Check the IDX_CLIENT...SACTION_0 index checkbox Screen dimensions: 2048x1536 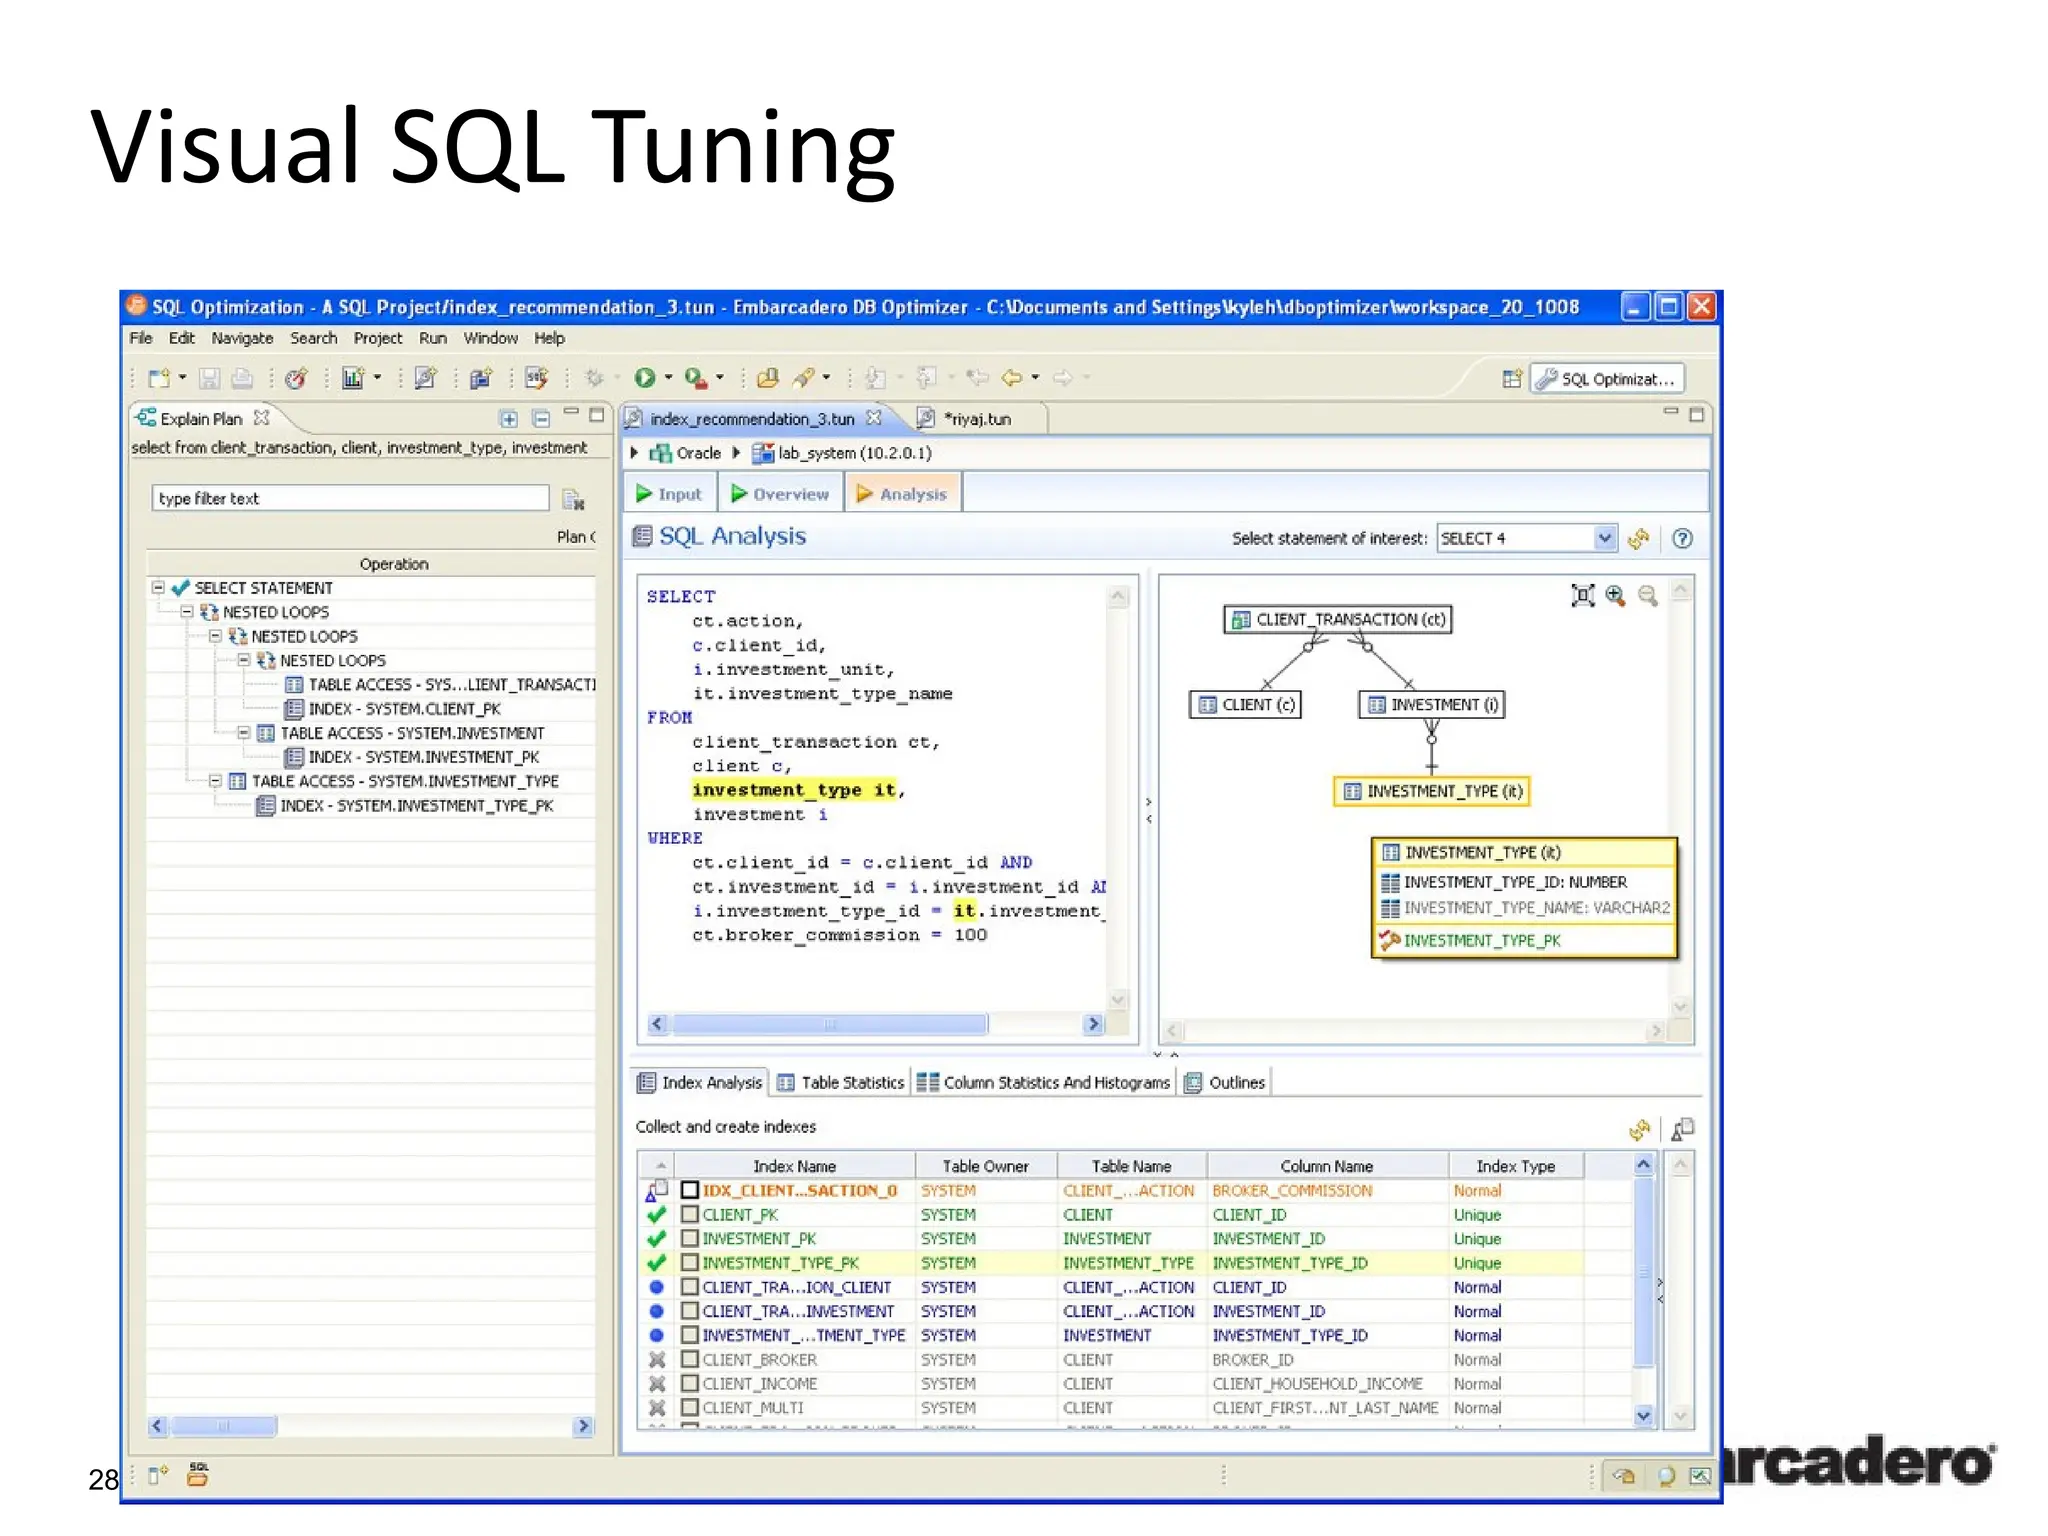[x=690, y=1190]
